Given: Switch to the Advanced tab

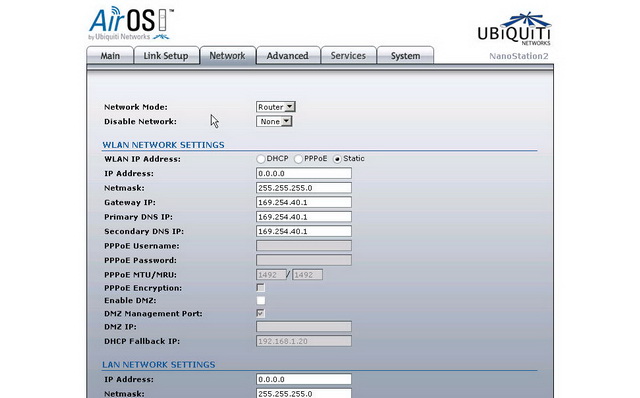Looking at the screenshot, I should pyautogui.click(x=288, y=56).
